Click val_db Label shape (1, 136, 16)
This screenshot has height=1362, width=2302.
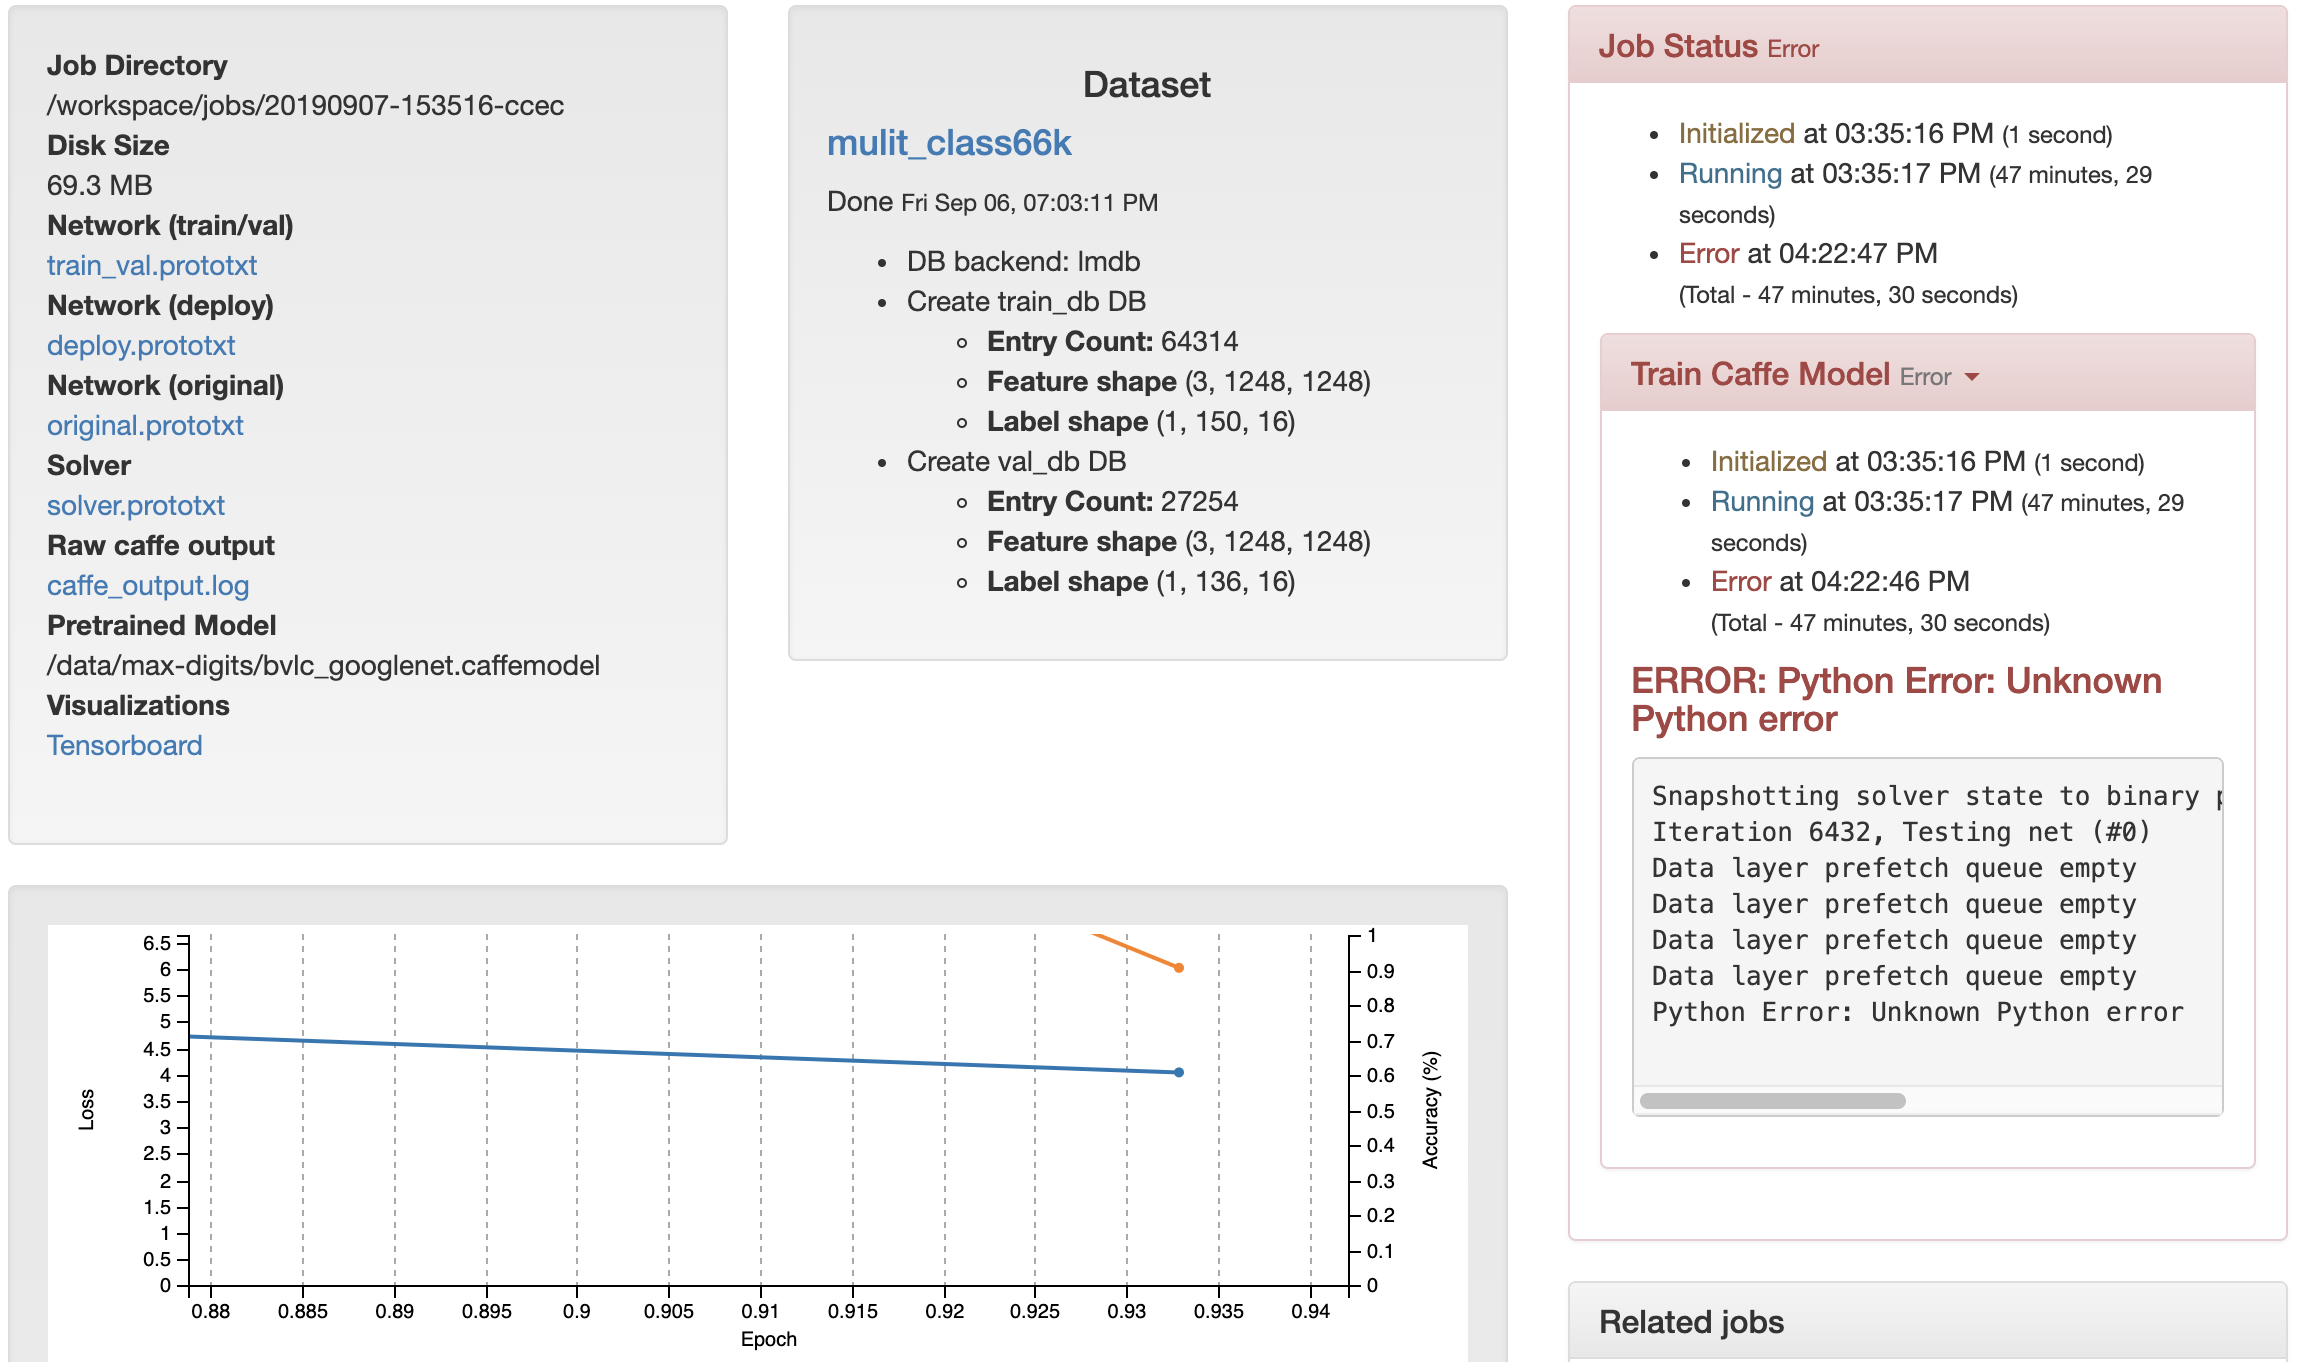(1141, 581)
